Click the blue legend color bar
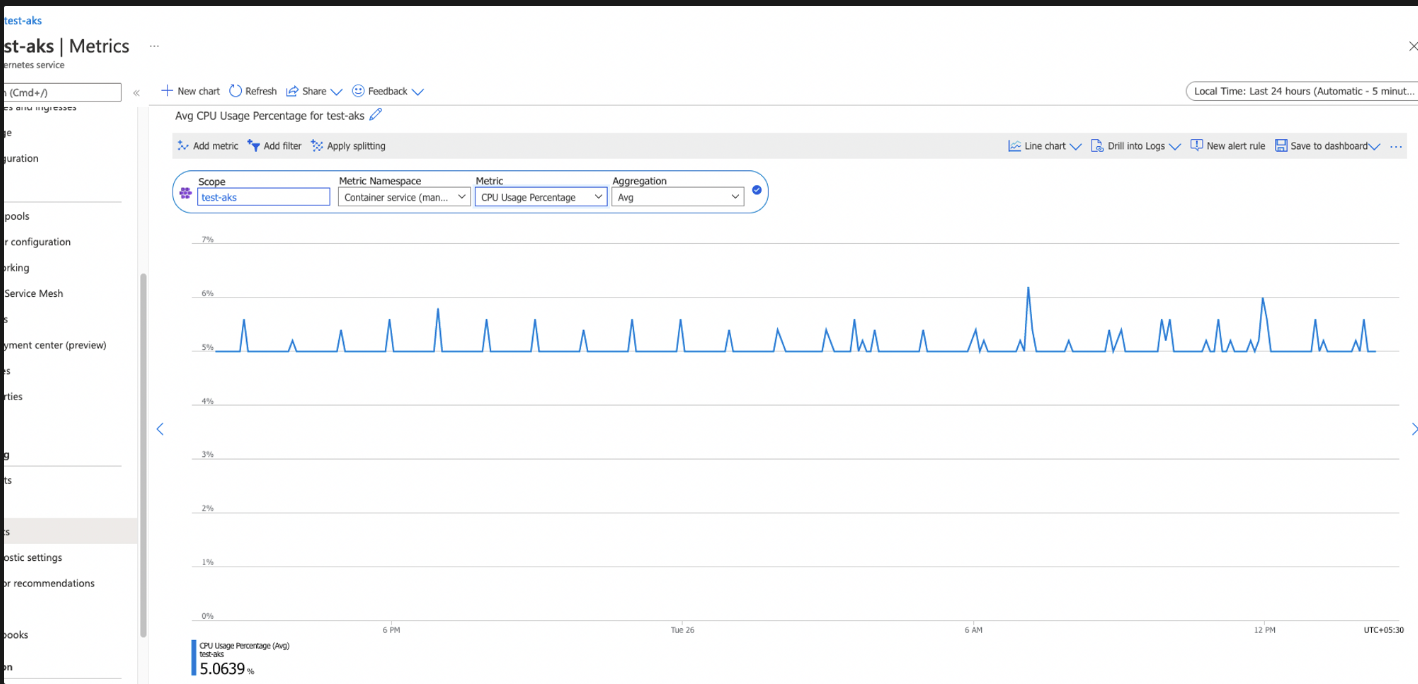The width and height of the screenshot is (1418, 684). [193, 657]
